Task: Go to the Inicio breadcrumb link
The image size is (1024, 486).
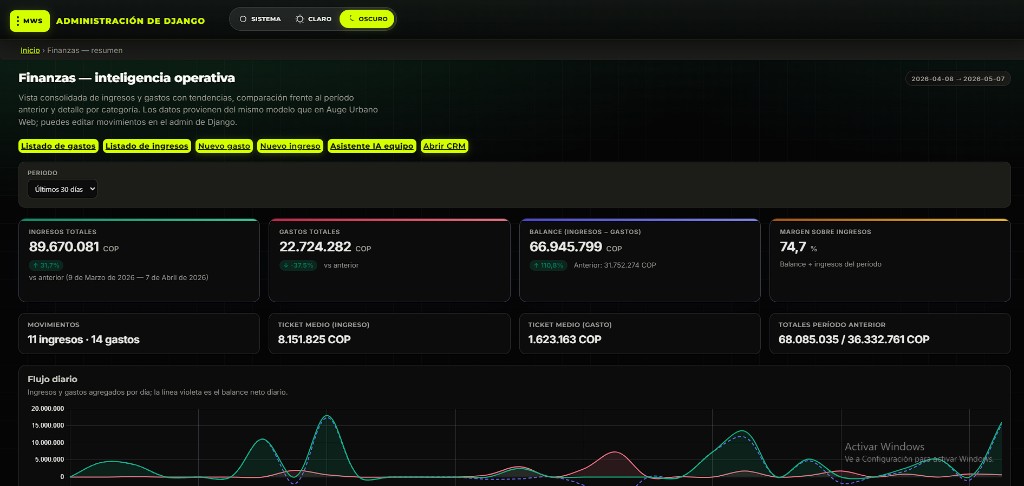Action: (x=30, y=50)
